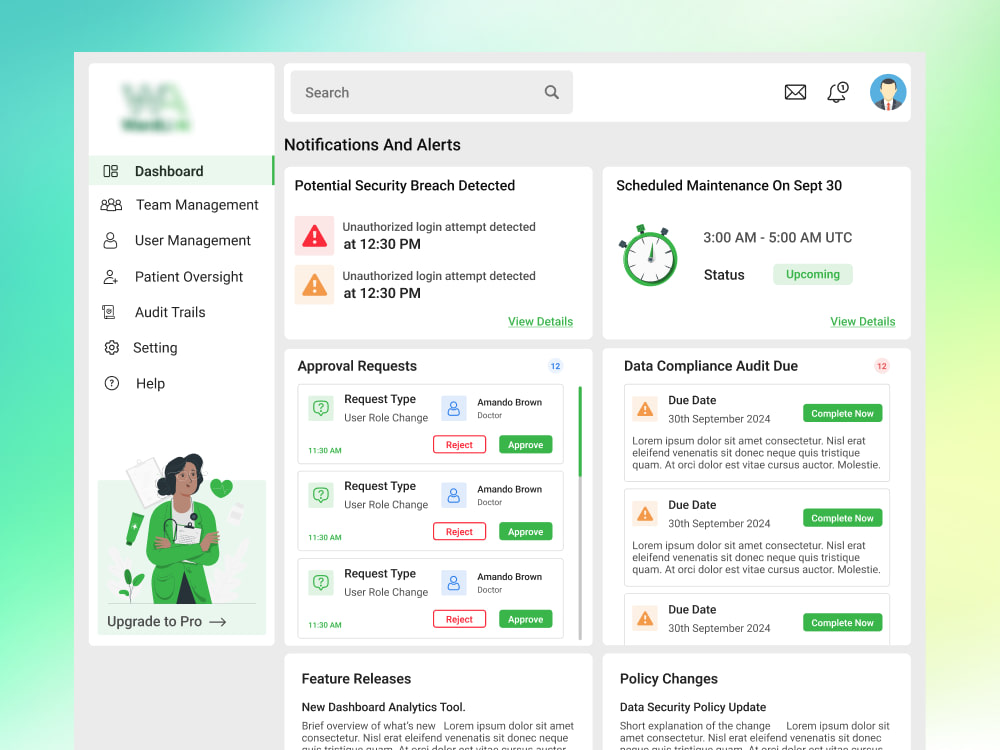Reject the second approval request

point(459,531)
